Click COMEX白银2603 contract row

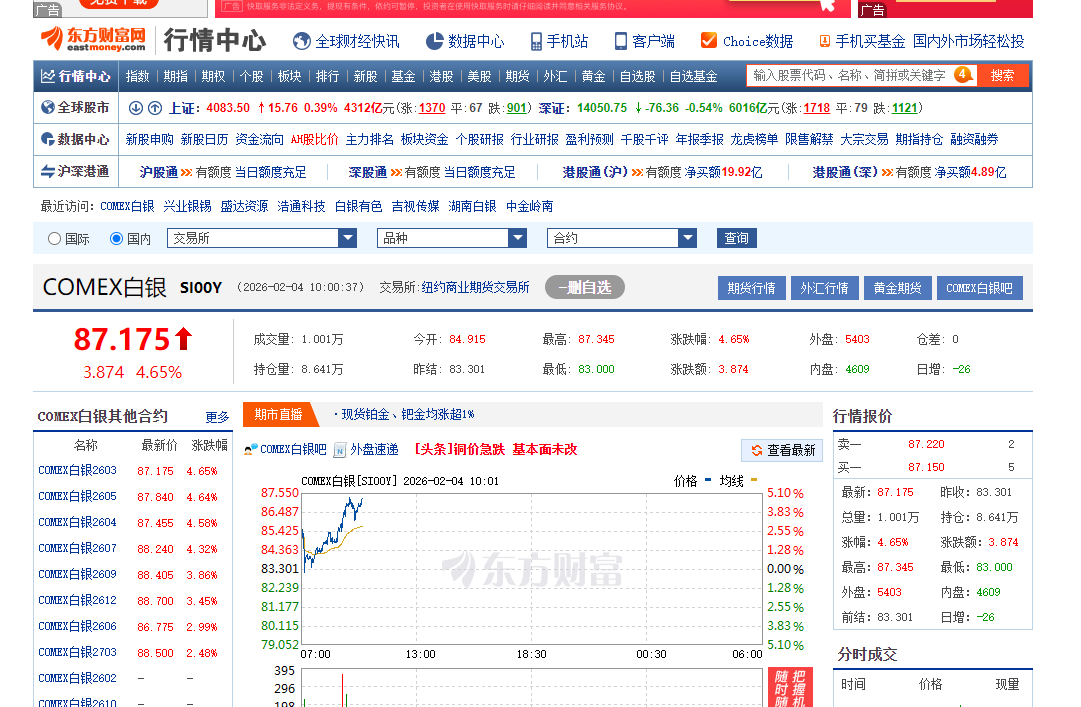(132, 471)
